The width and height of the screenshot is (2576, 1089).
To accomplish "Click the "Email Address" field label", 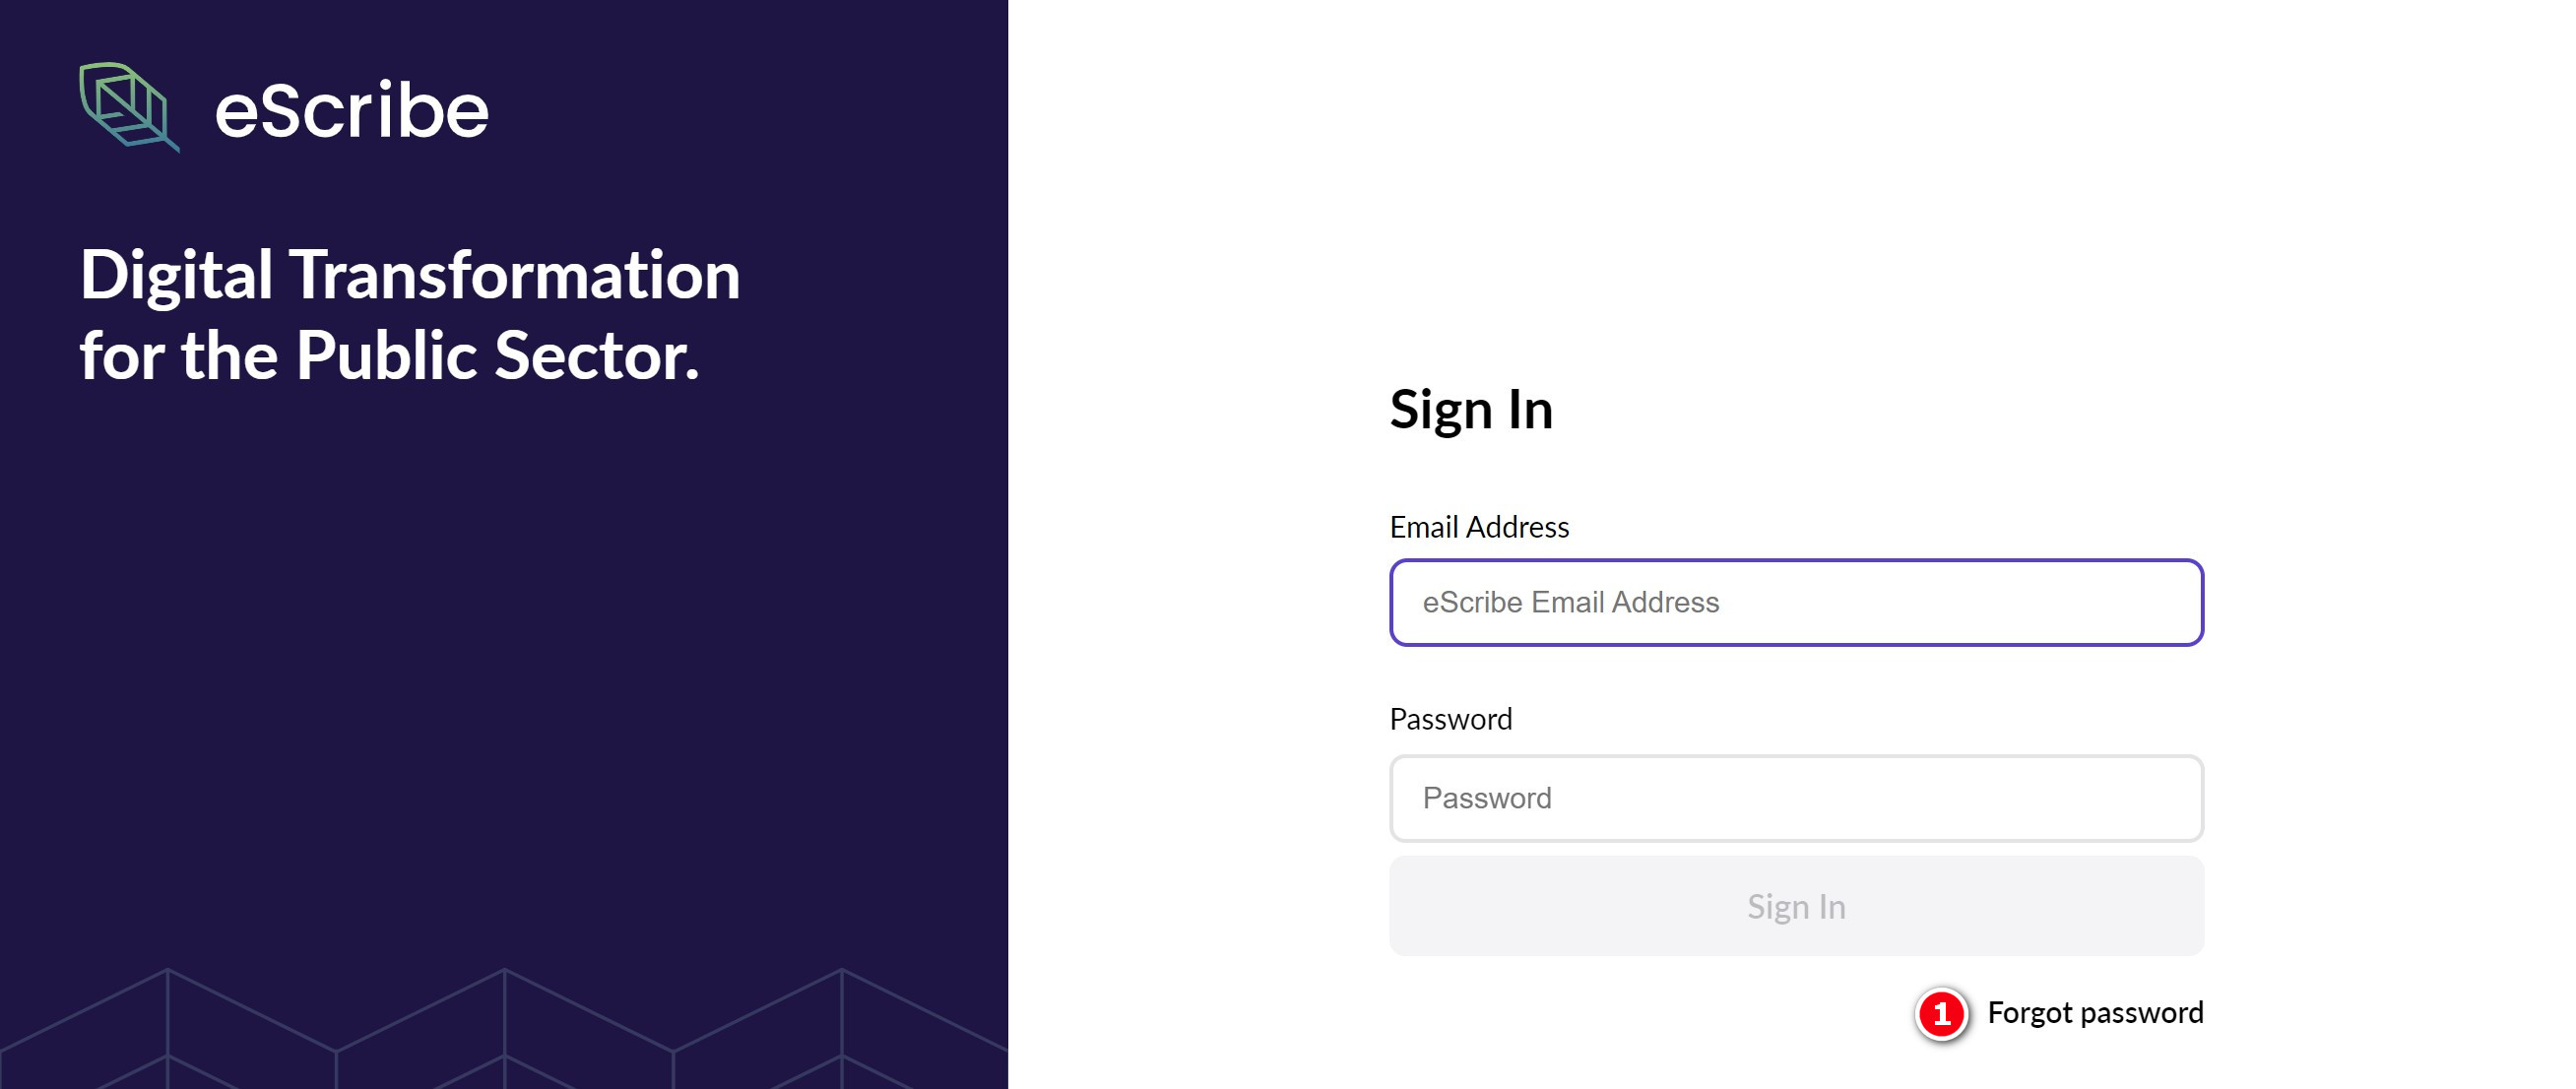I will coord(1479,527).
